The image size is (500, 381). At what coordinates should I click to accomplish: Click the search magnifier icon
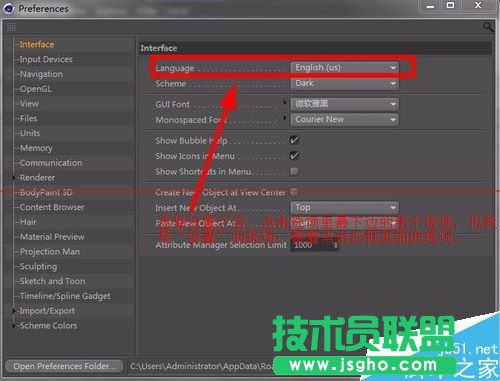tap(488, 27)
